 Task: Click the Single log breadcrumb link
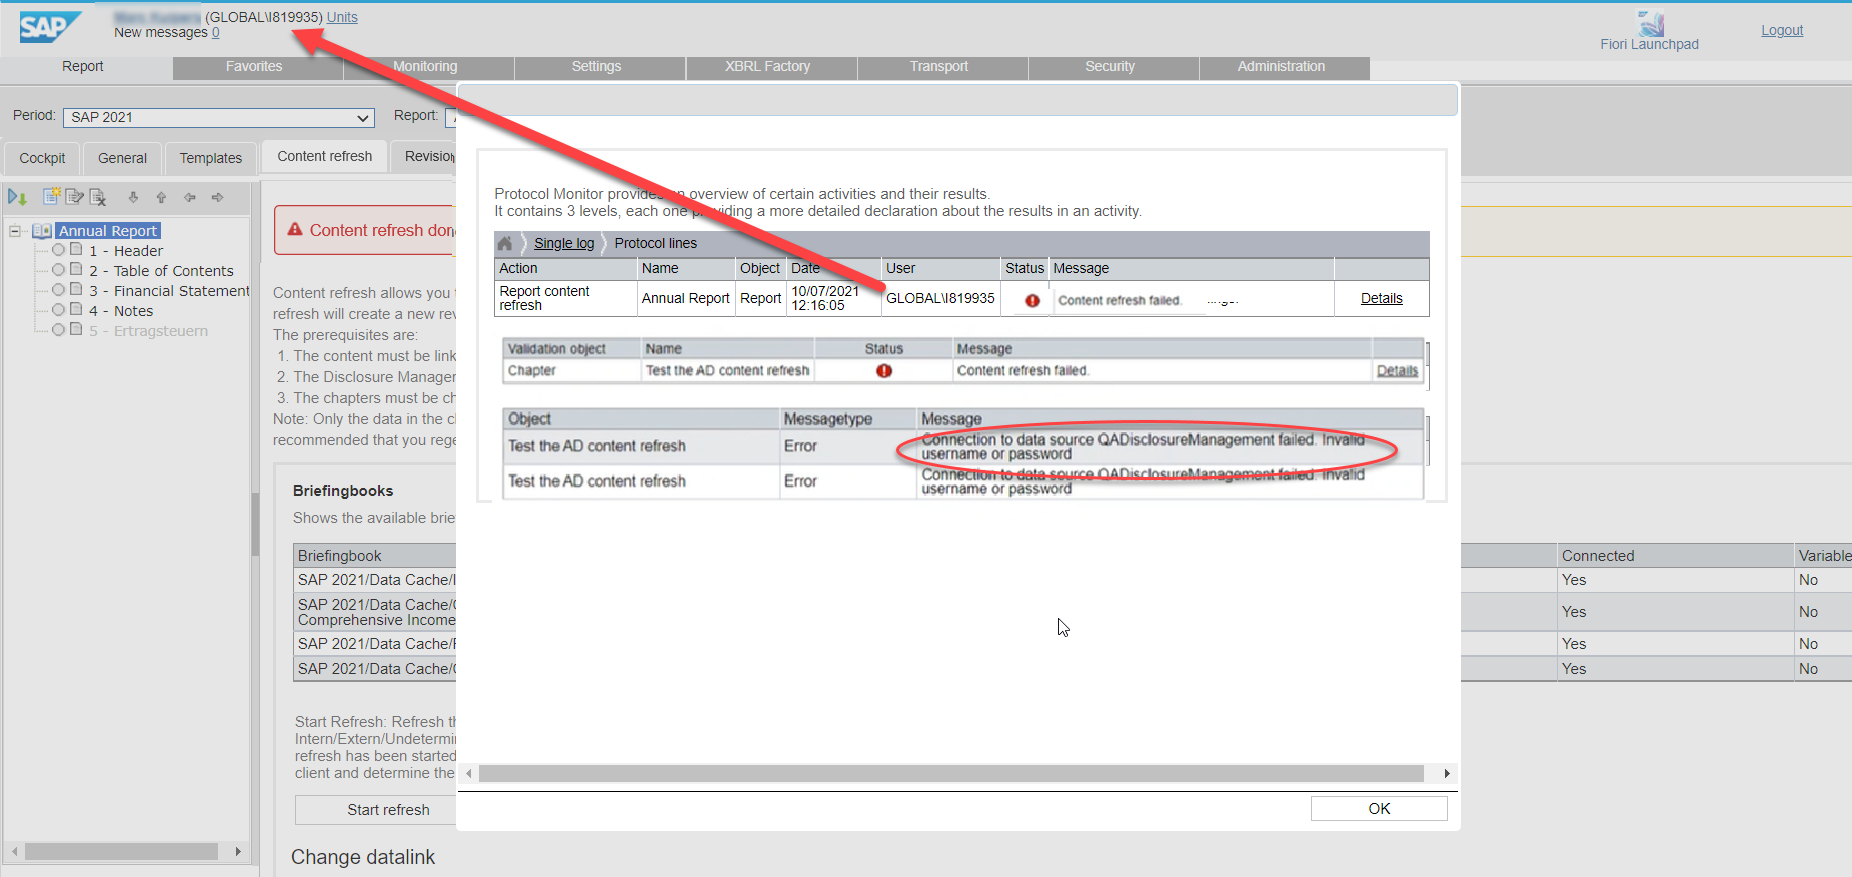pyautogui.click(x=564, y=243)
